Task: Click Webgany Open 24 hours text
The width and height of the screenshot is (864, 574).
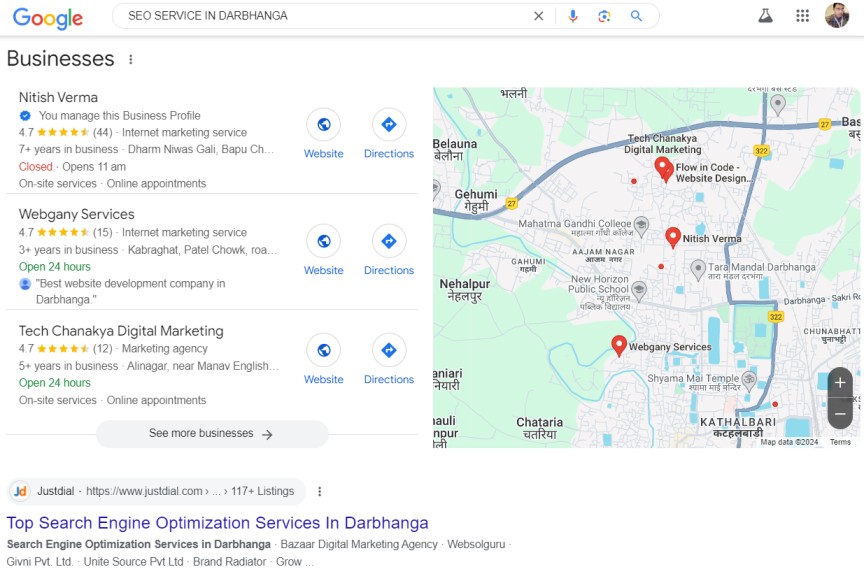Action: click(55, 267)
